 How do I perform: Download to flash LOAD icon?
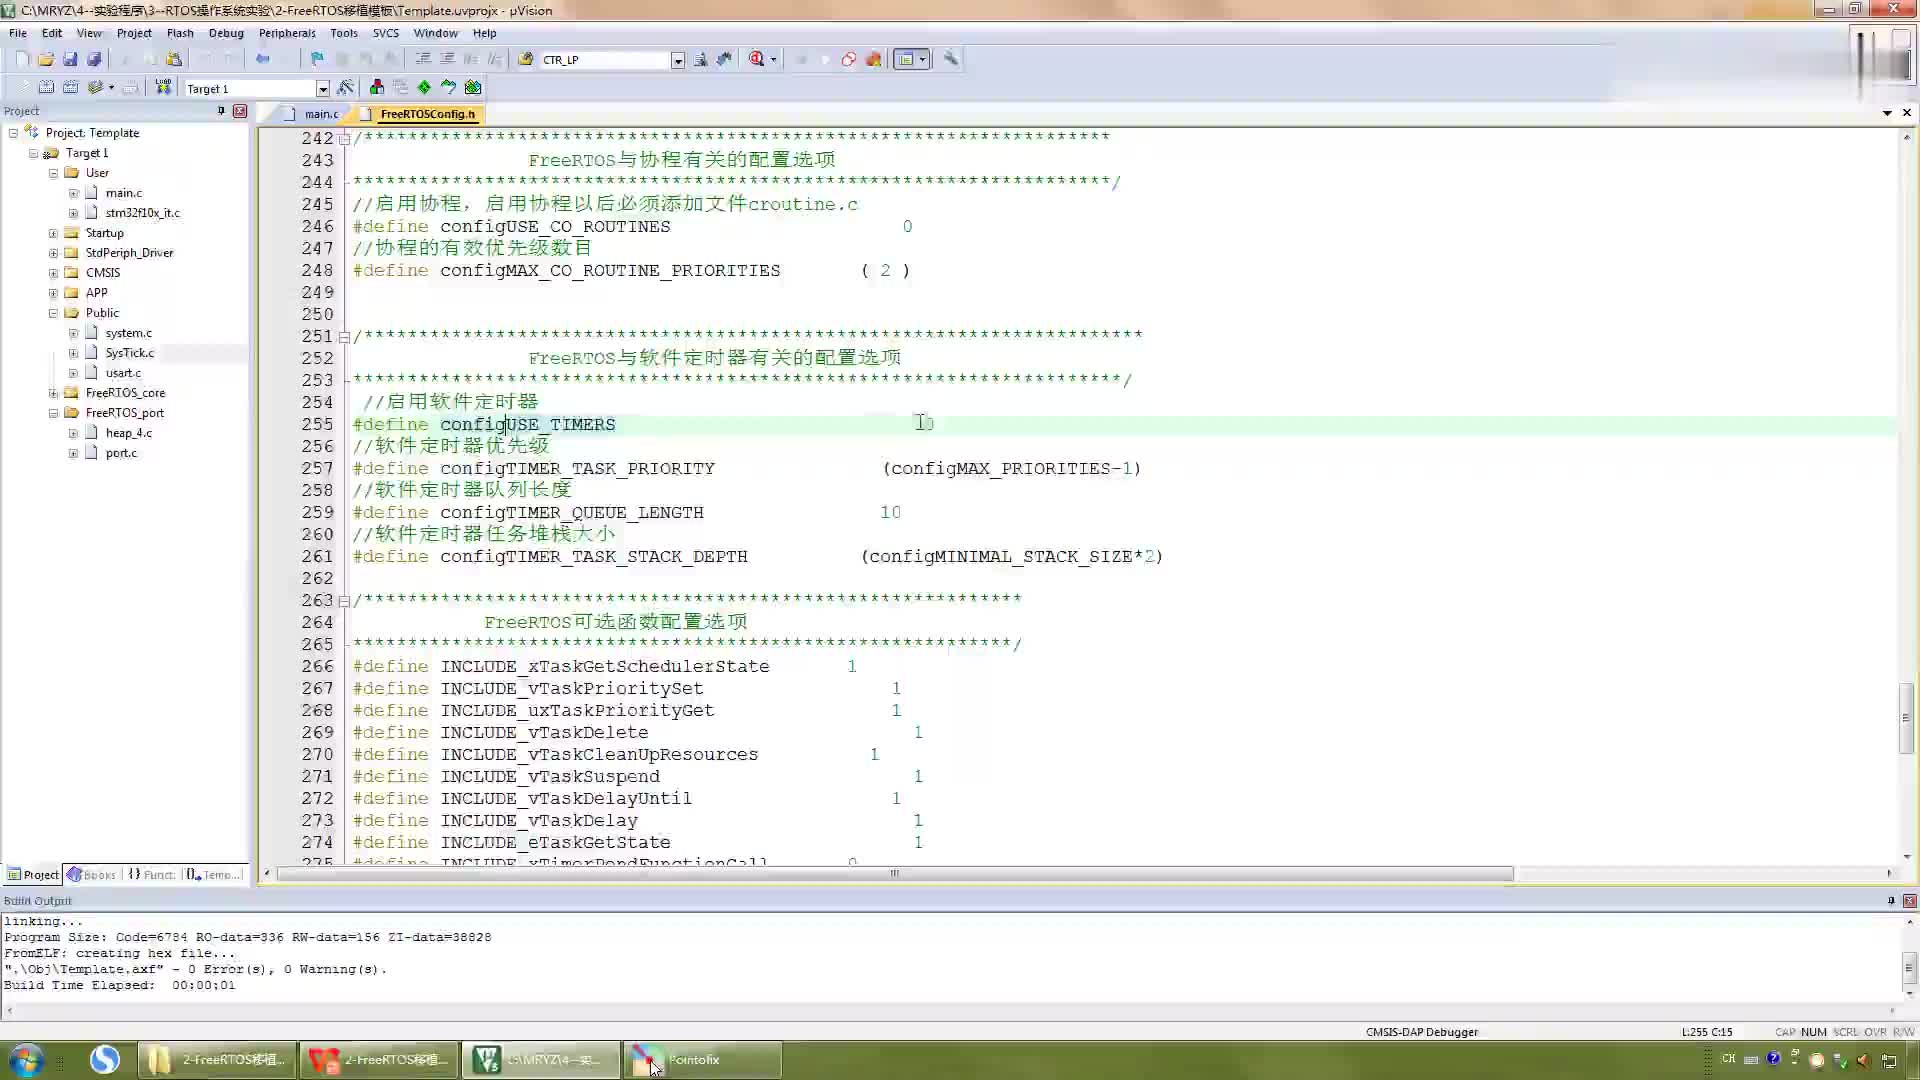[163, 88]
